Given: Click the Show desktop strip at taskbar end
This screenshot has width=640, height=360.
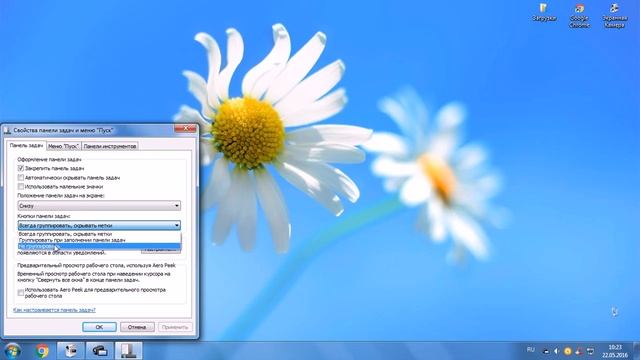Looking at the screenshot, I should click(637, 351).
